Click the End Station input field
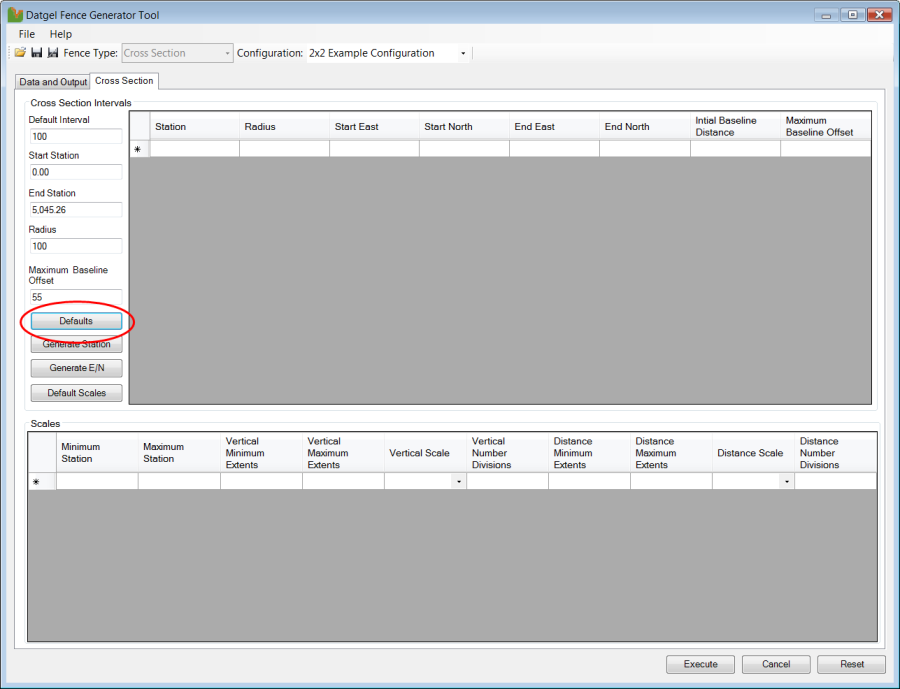This screenshot has height=689, width=900. click(x=75, y=210)
